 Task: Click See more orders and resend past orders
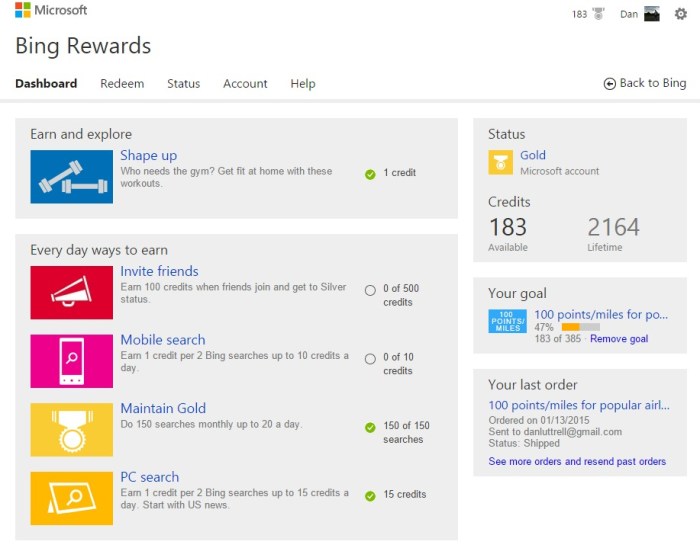pyautogui.click(x=577, y=461)
